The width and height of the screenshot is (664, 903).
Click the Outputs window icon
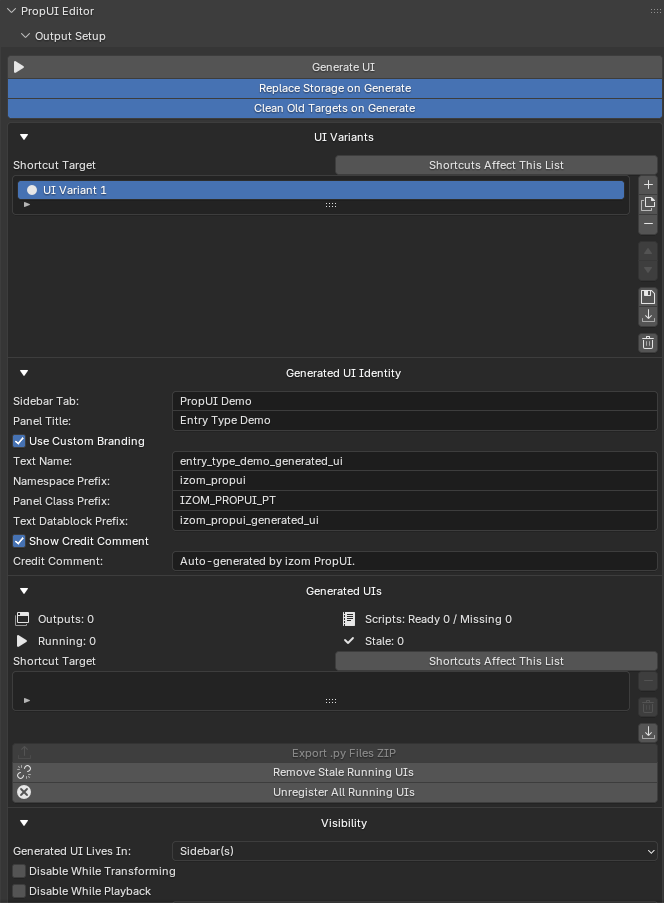[22, 619]
